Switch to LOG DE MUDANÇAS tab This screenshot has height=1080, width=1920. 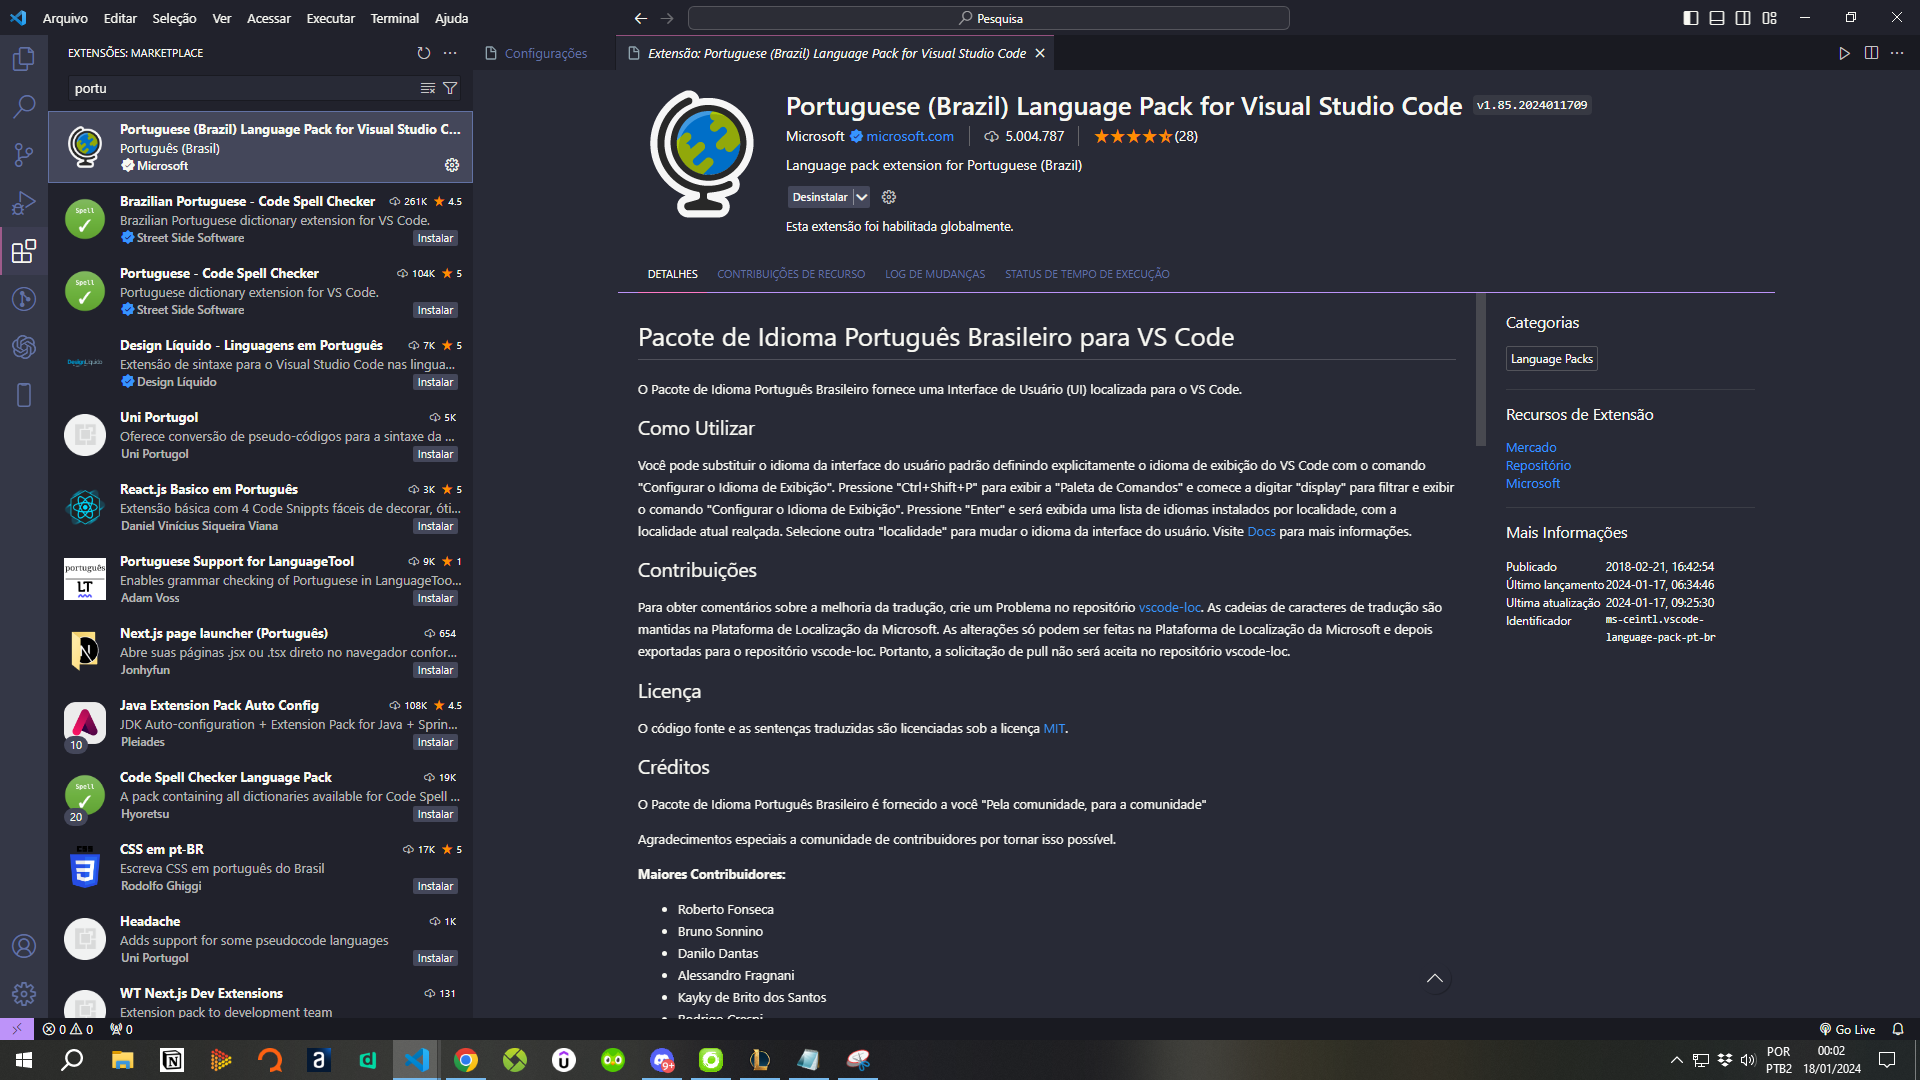point(935,273)
